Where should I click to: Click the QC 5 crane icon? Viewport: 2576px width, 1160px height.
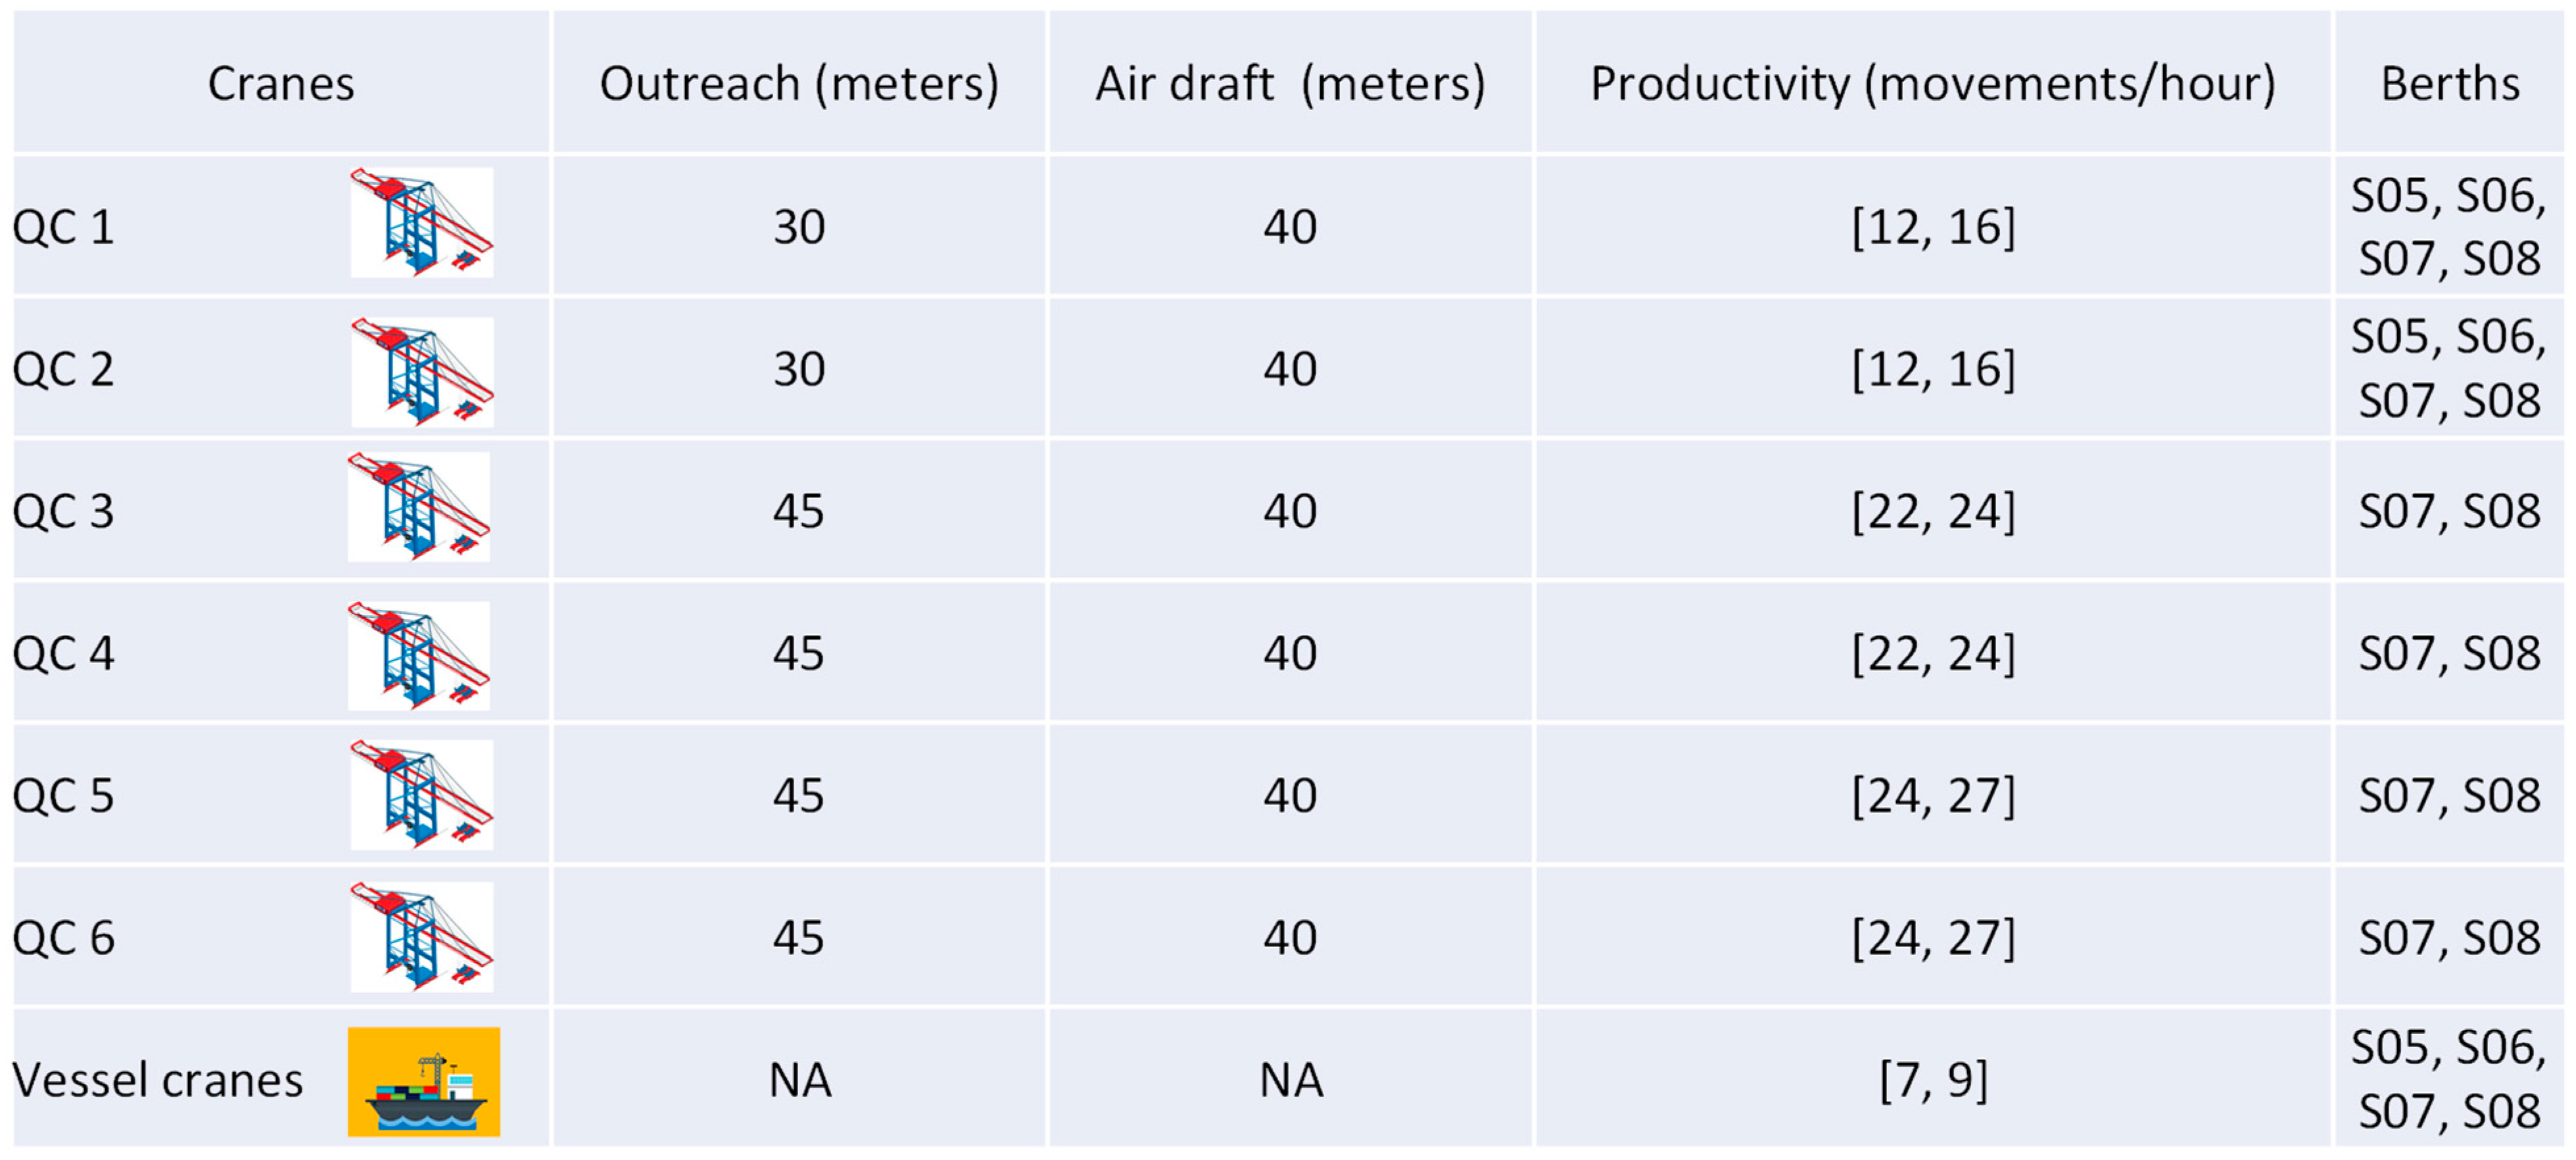coord(421,795)
